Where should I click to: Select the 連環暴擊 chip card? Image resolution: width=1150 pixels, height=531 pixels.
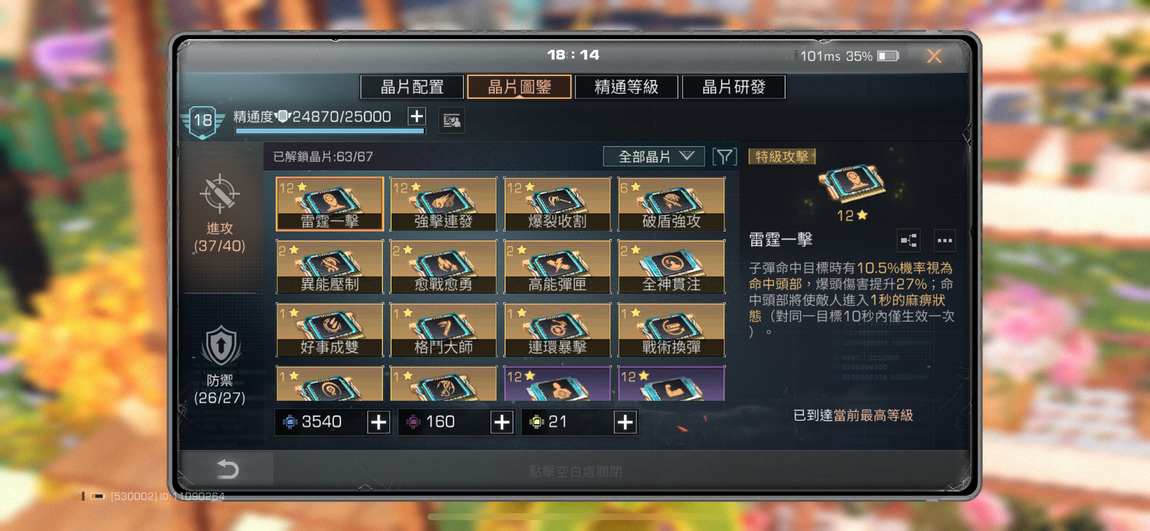tap(557, 330)
